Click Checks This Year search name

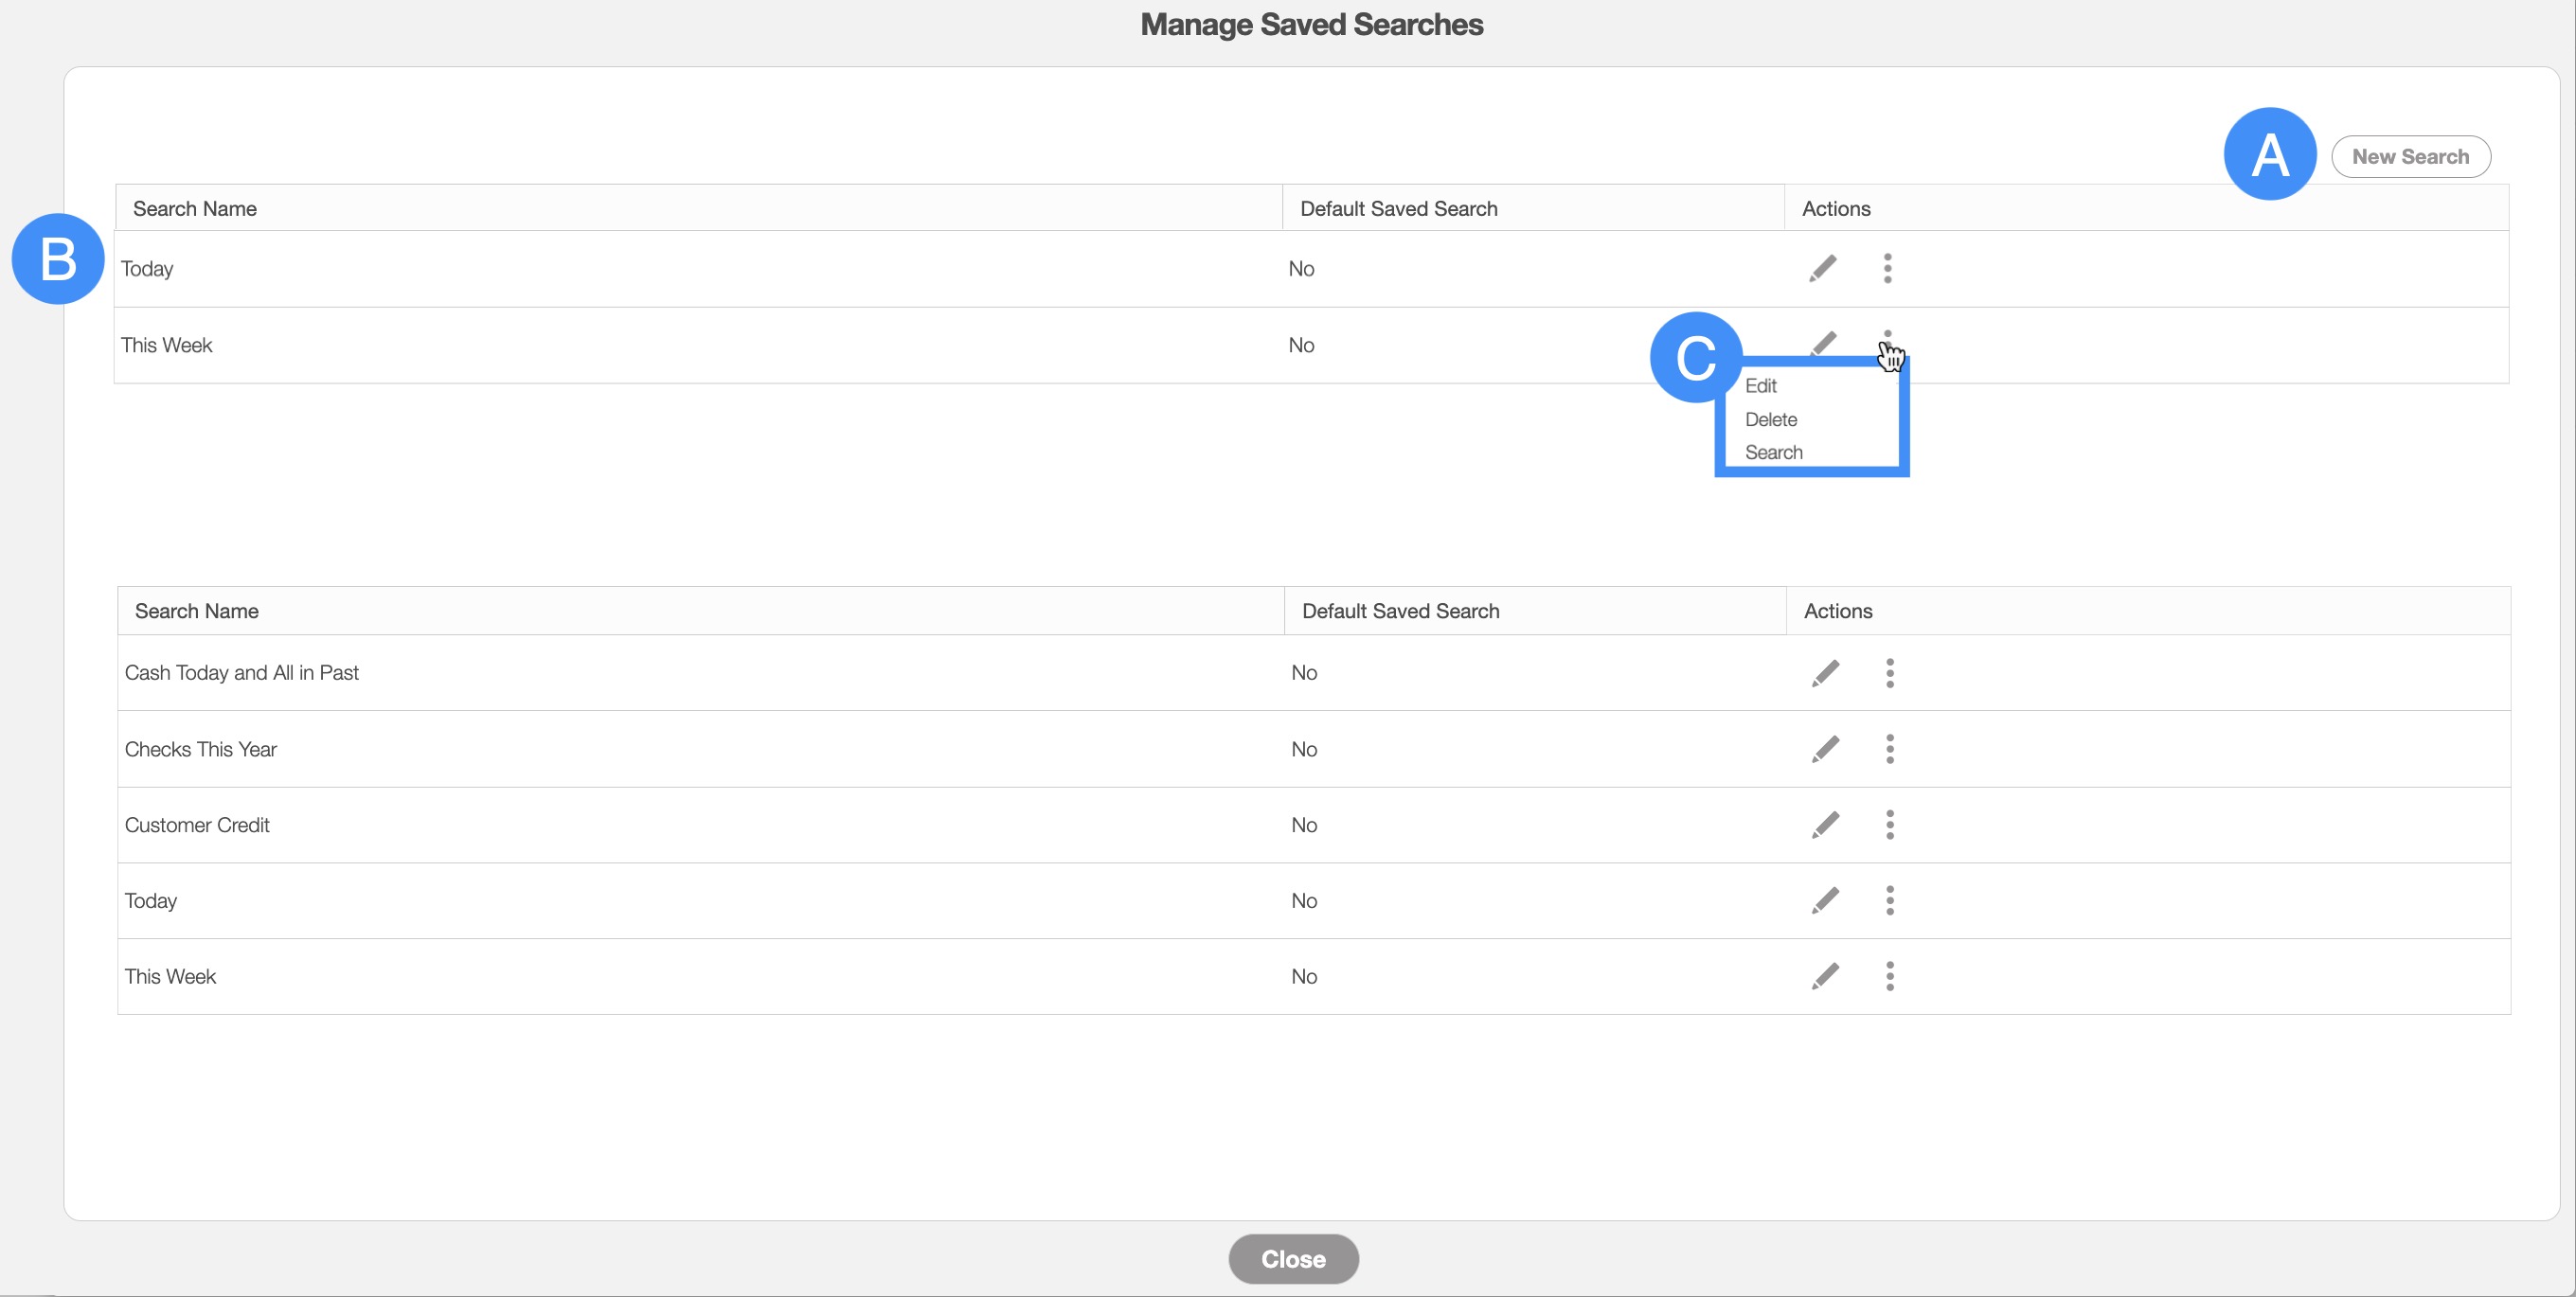coord(200,749)
